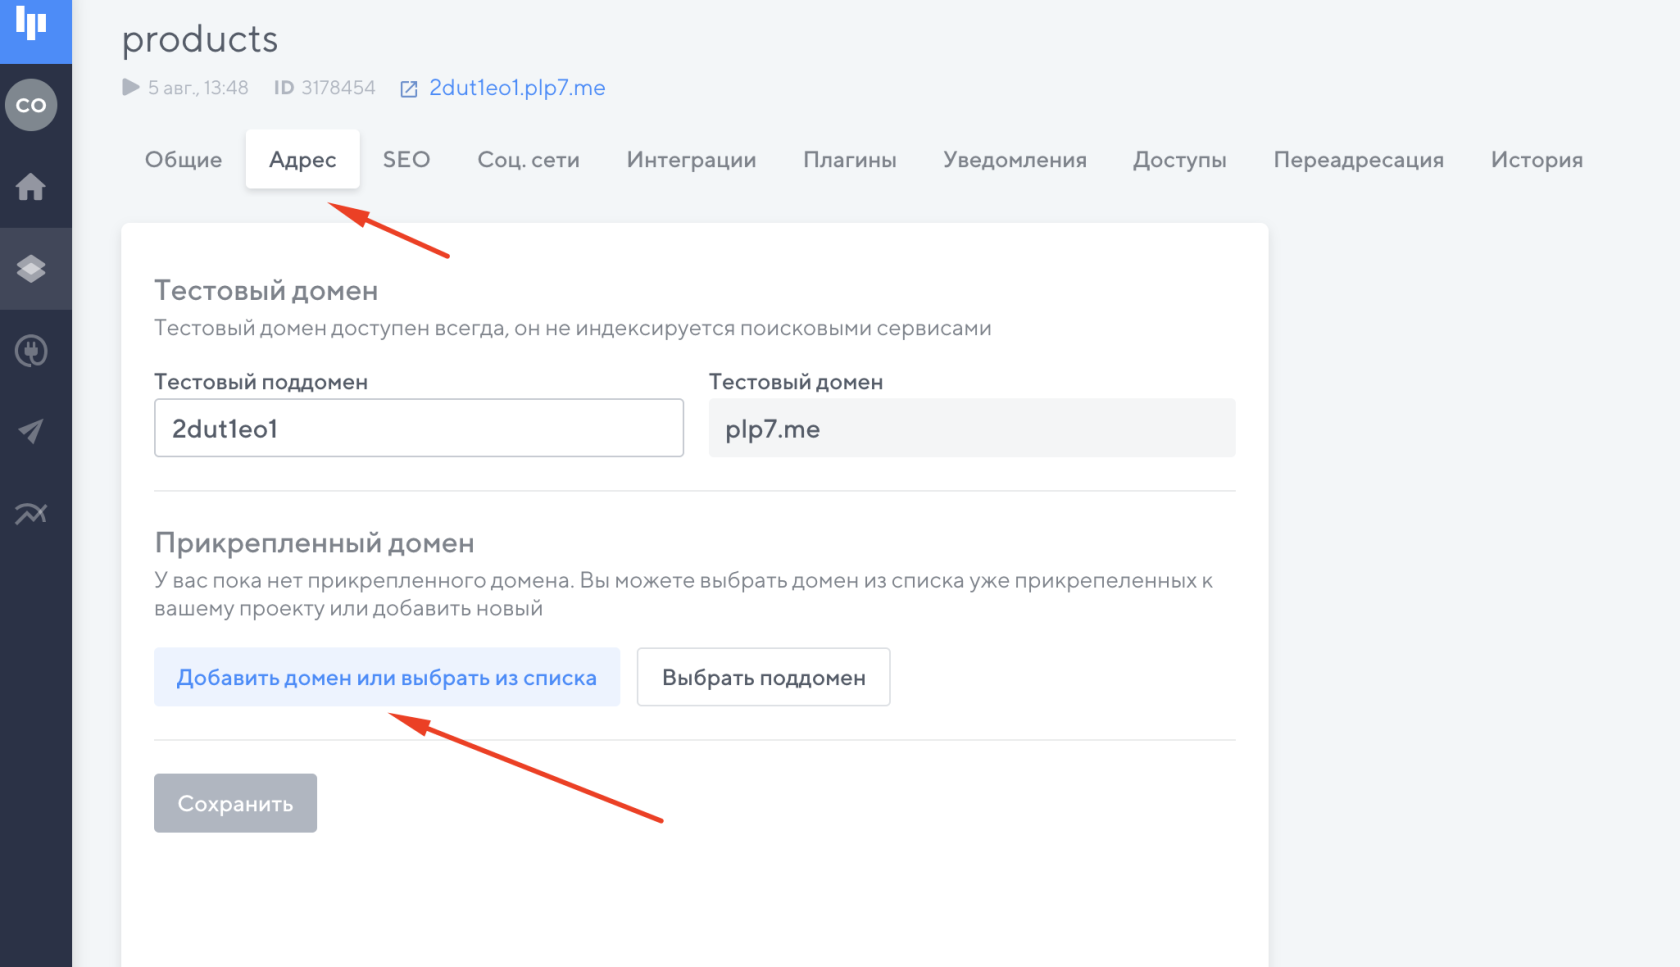Open the Плагины tab
Image resolution: width=1680 pixels, height=967 pixels.
(x=849, y=159)
